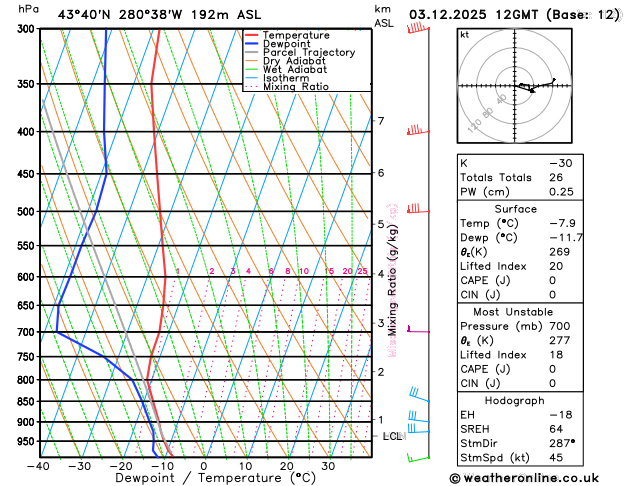Click the Hodograph section heading in the table
629x486 pixels.
point(515,401)
